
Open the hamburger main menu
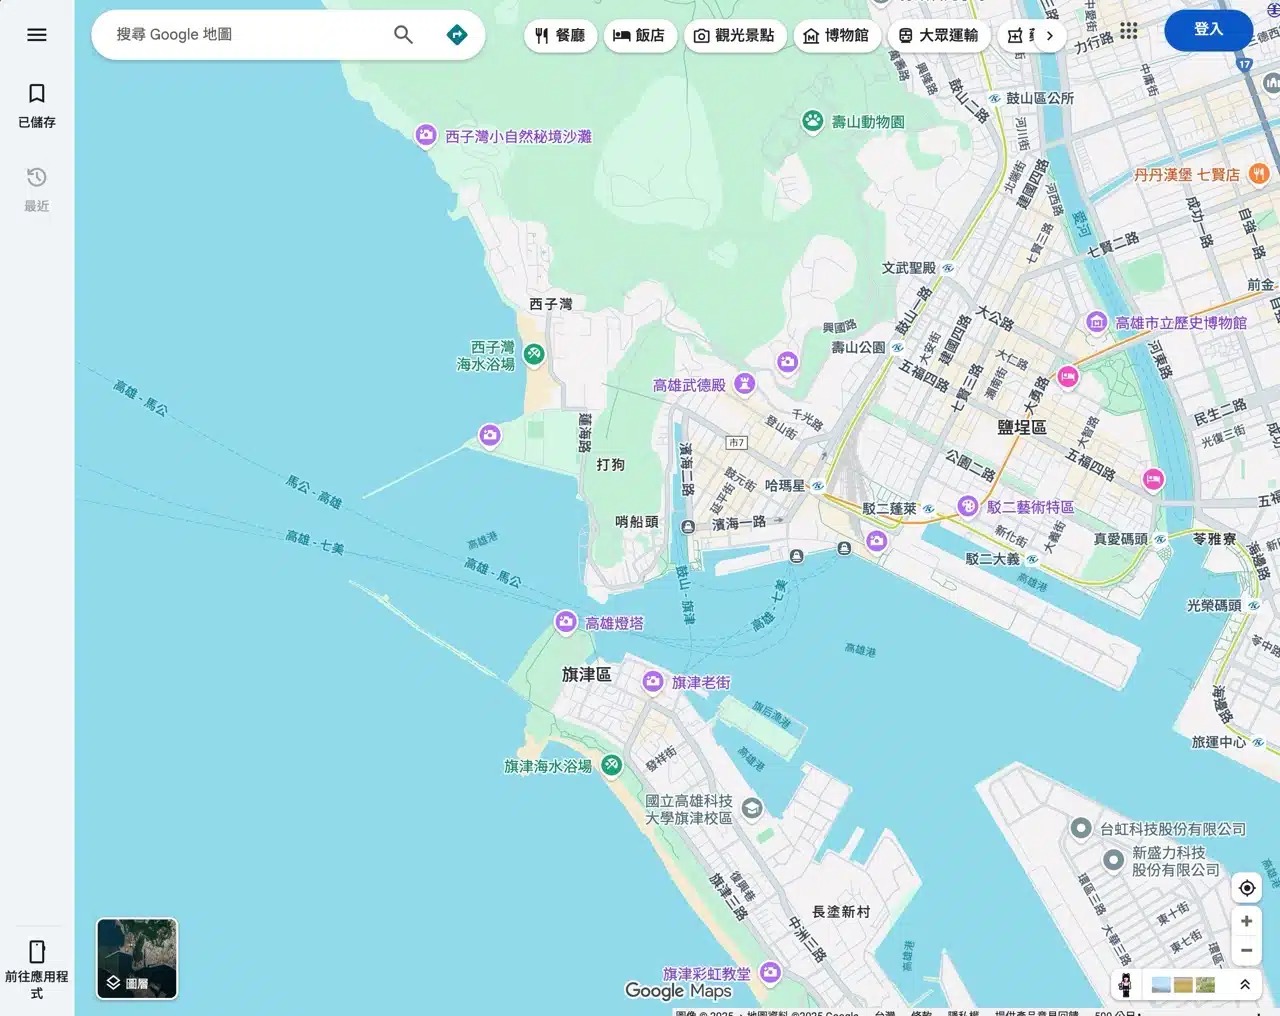(x=37, y=35)
